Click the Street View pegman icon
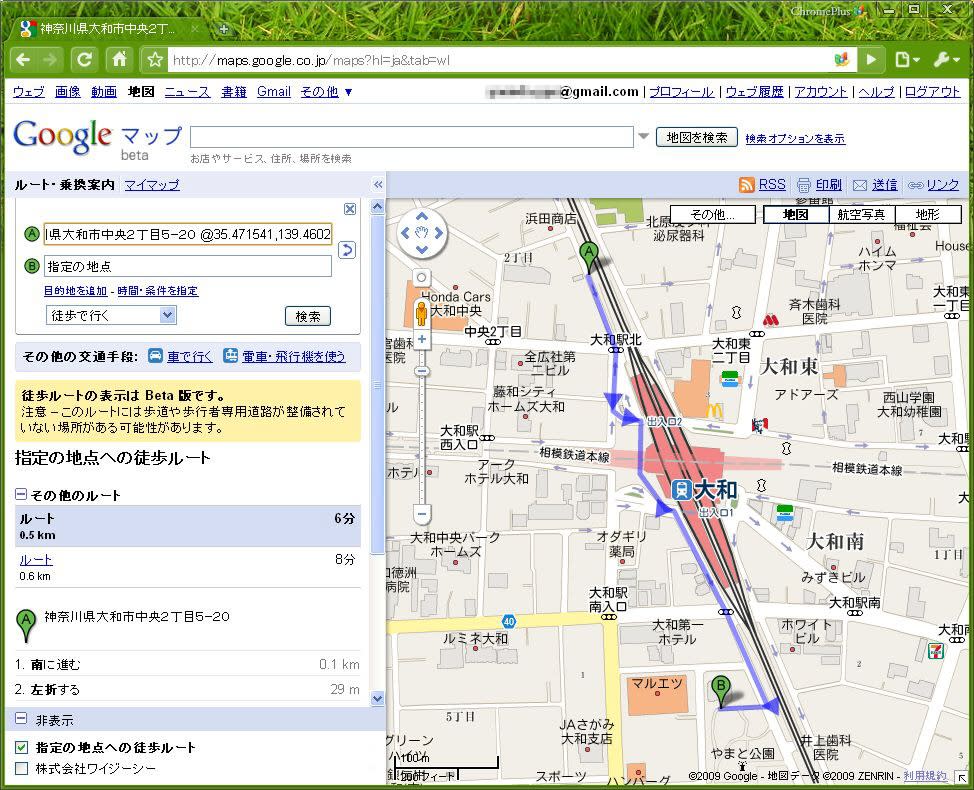This screenshot has height=790, width=974. [422, 313]
